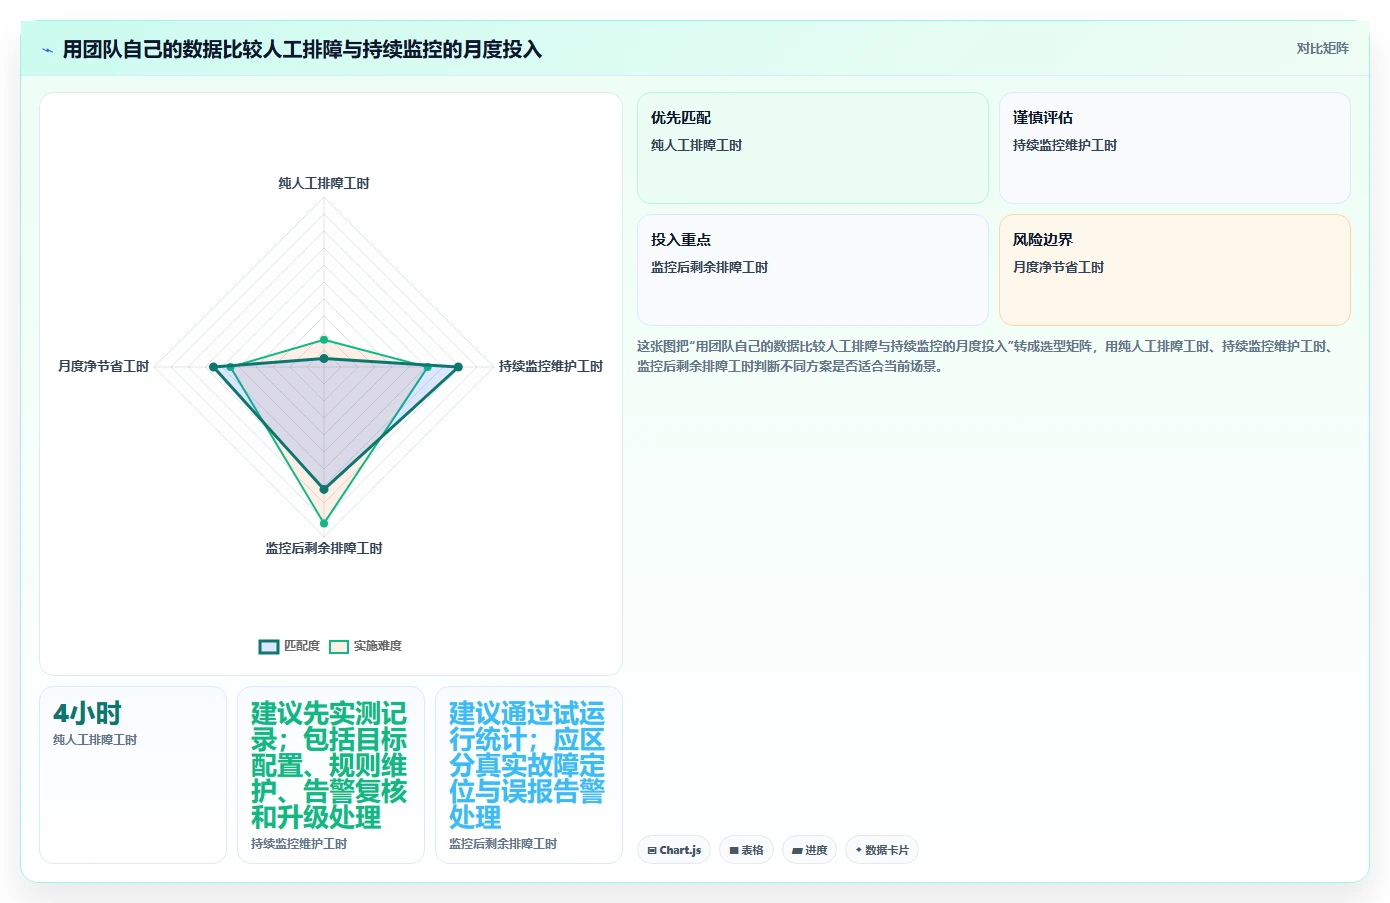Click the 纯人工排障工时 caption under 4小时
Screen dimensions: 1390x903
coord(95,740)
